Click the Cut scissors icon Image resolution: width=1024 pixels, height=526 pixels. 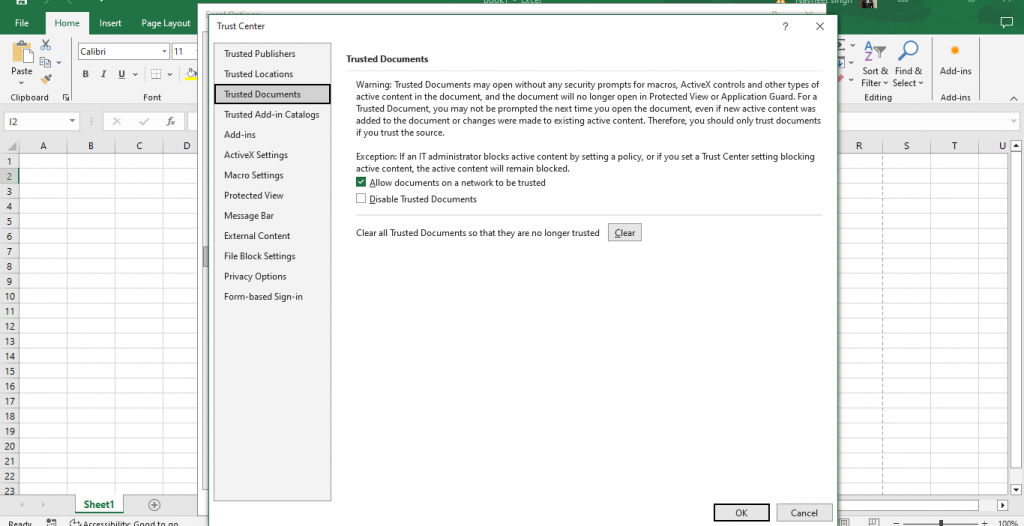46,45
